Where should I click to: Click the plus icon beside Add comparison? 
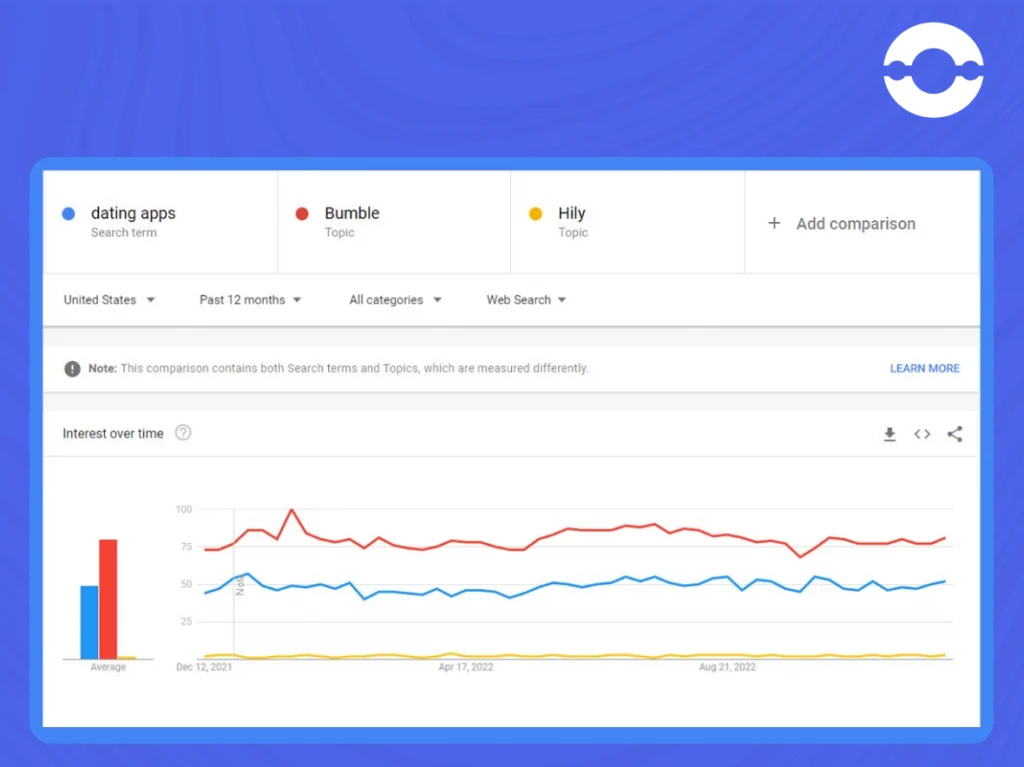click(x=774, y=223)
